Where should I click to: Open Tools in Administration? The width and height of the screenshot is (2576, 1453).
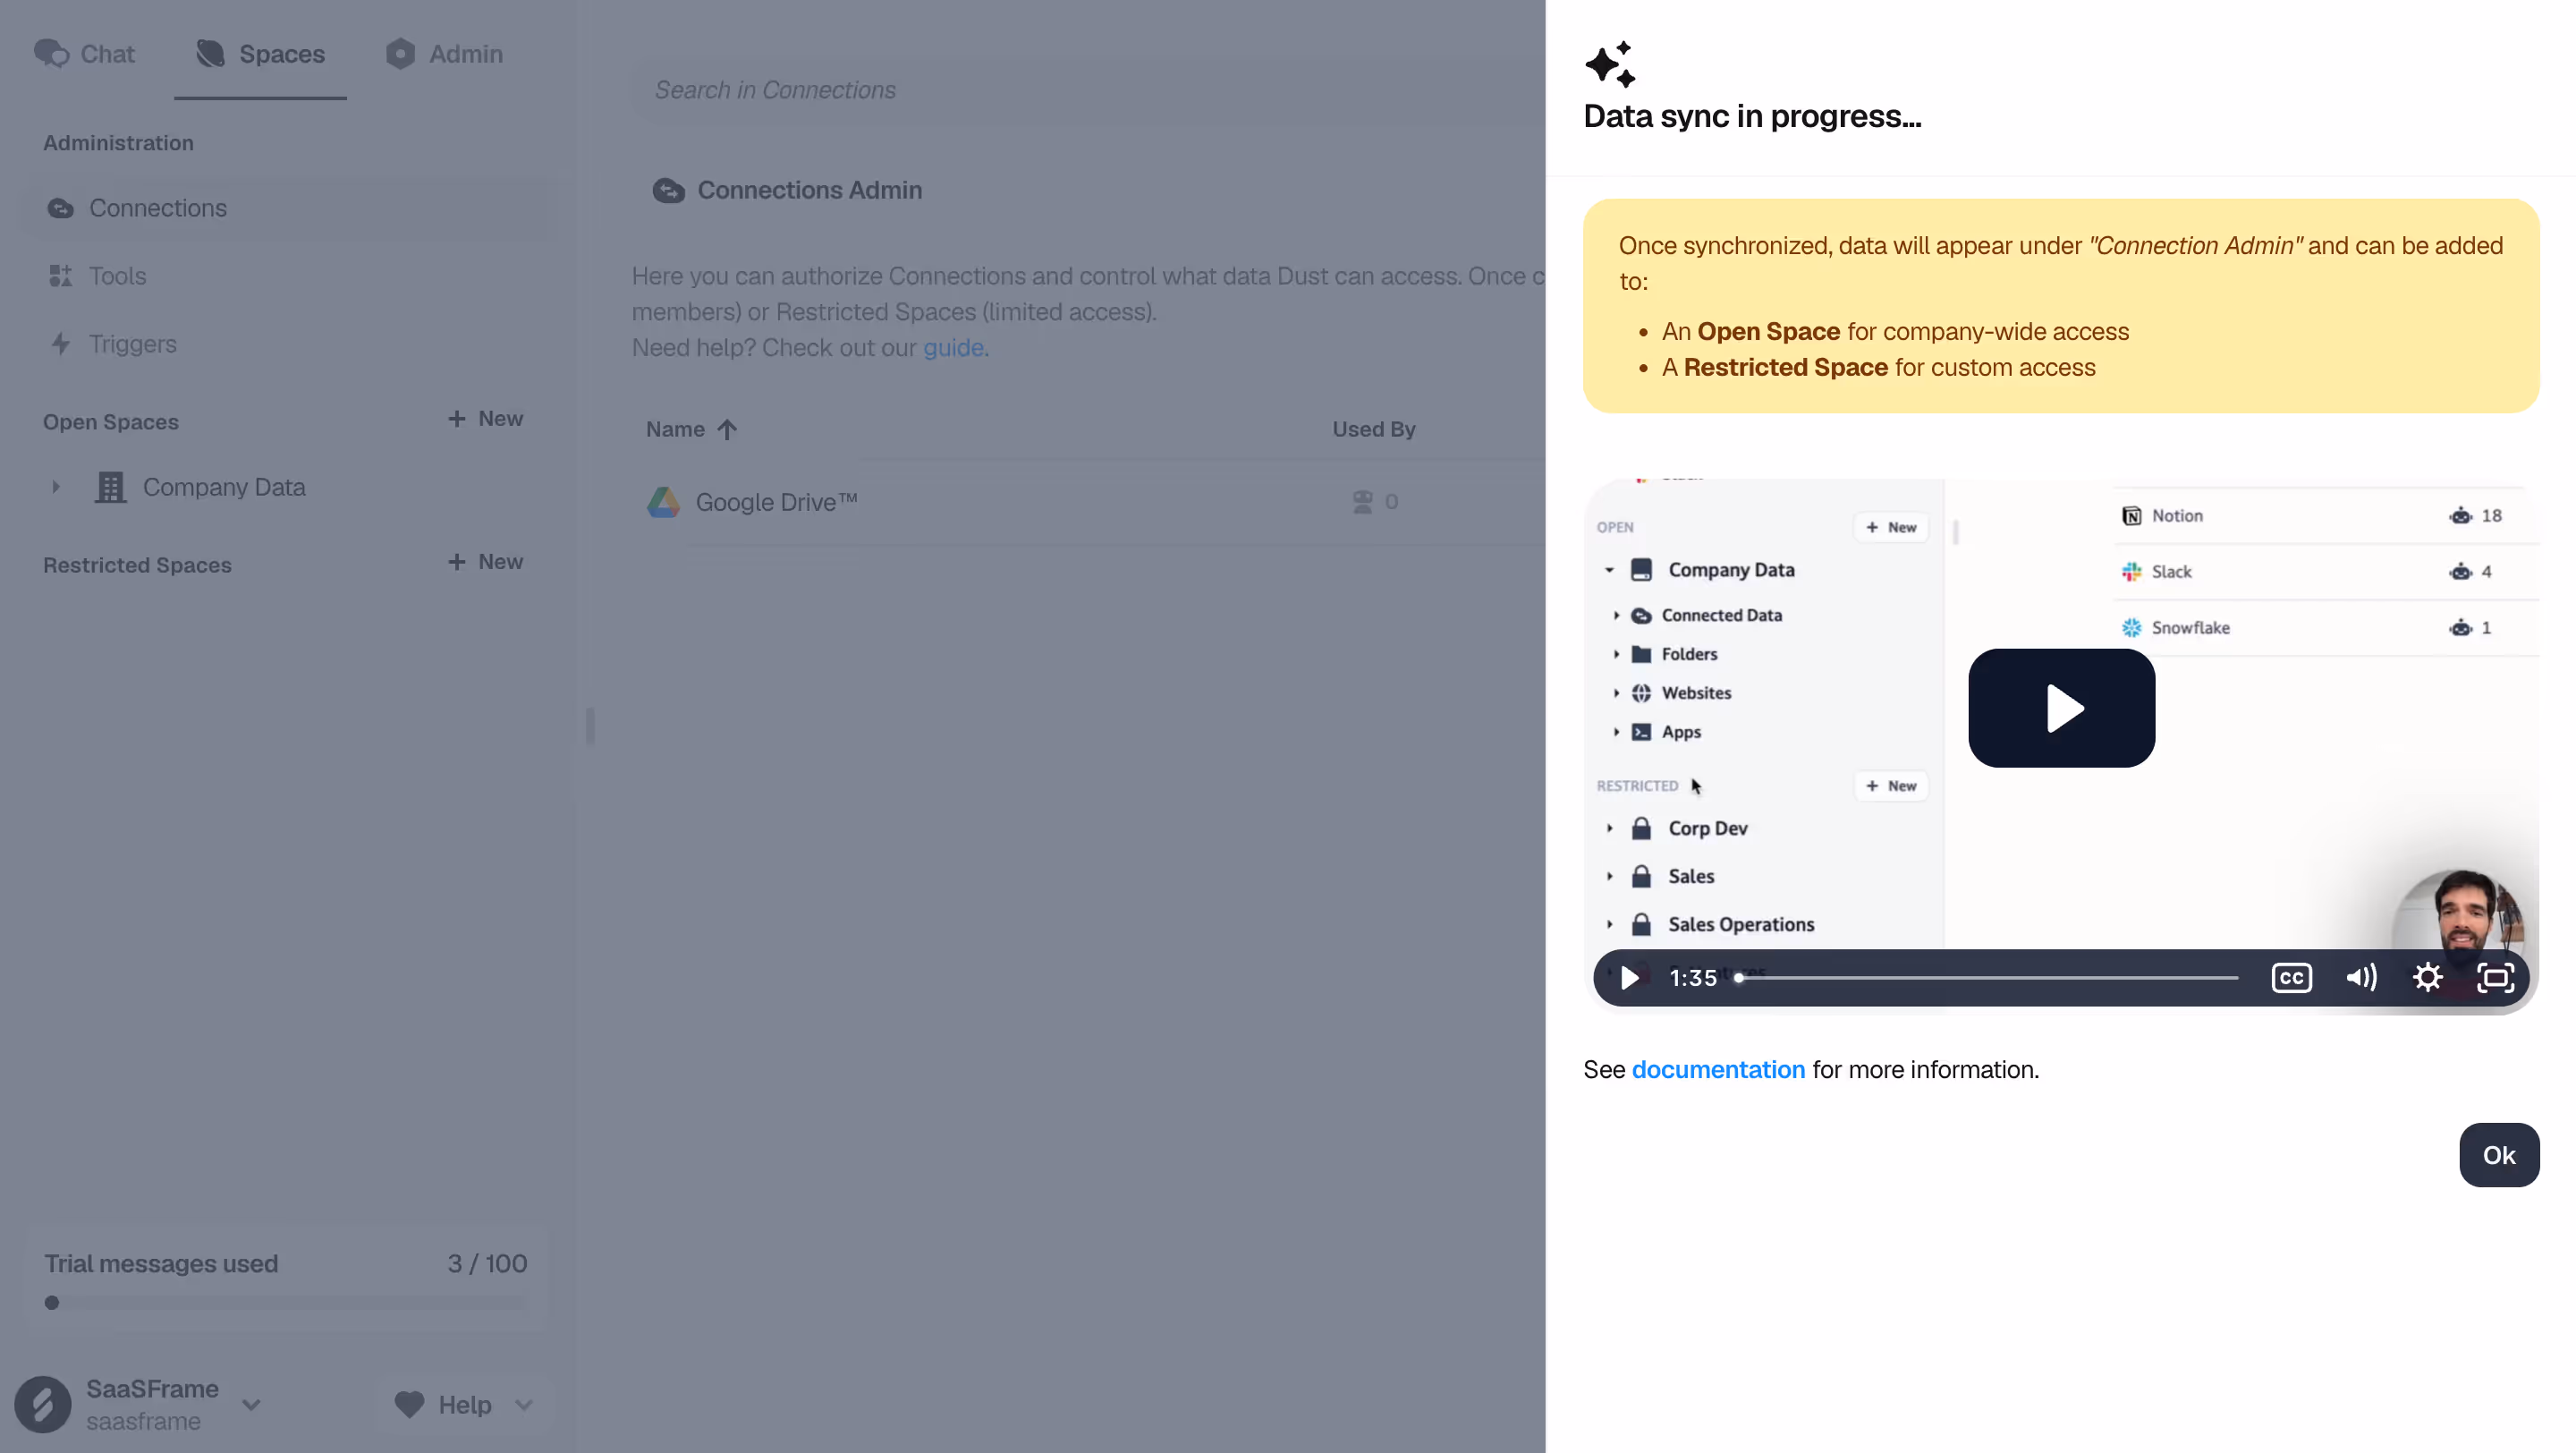tap(286, 276)
